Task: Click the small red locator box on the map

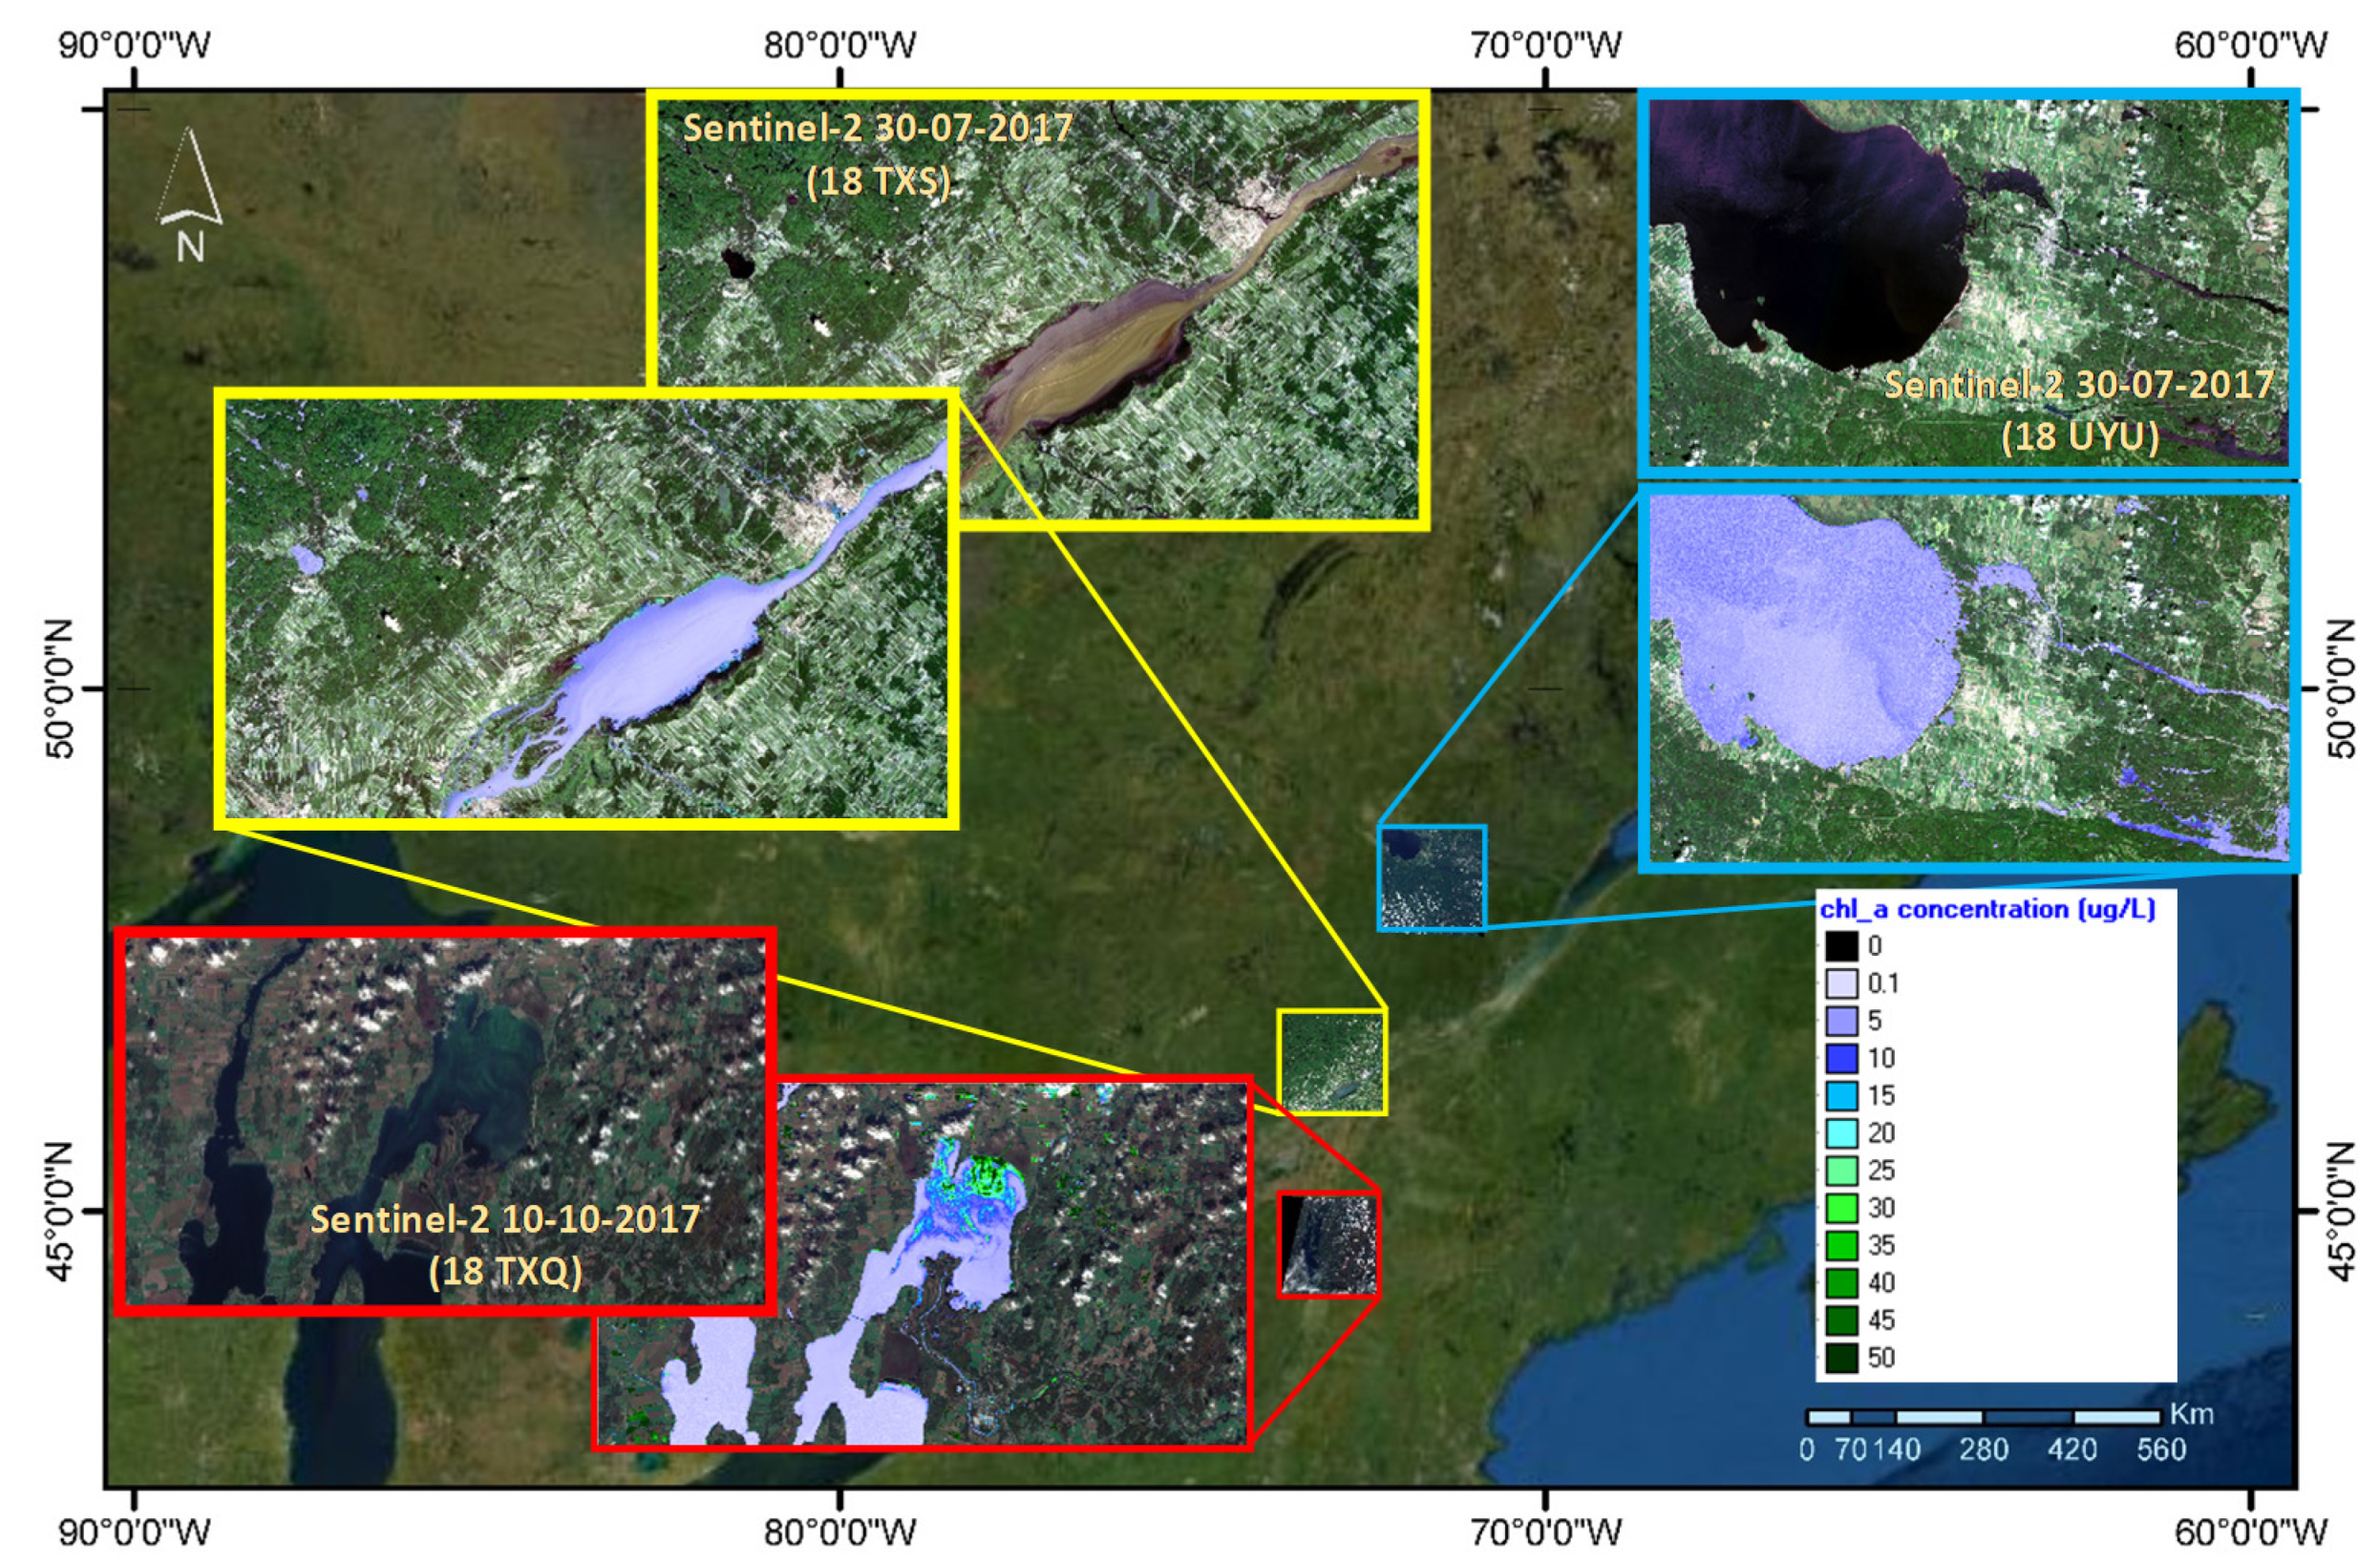Action: pyautogui.click(x=1329, y=1244)
